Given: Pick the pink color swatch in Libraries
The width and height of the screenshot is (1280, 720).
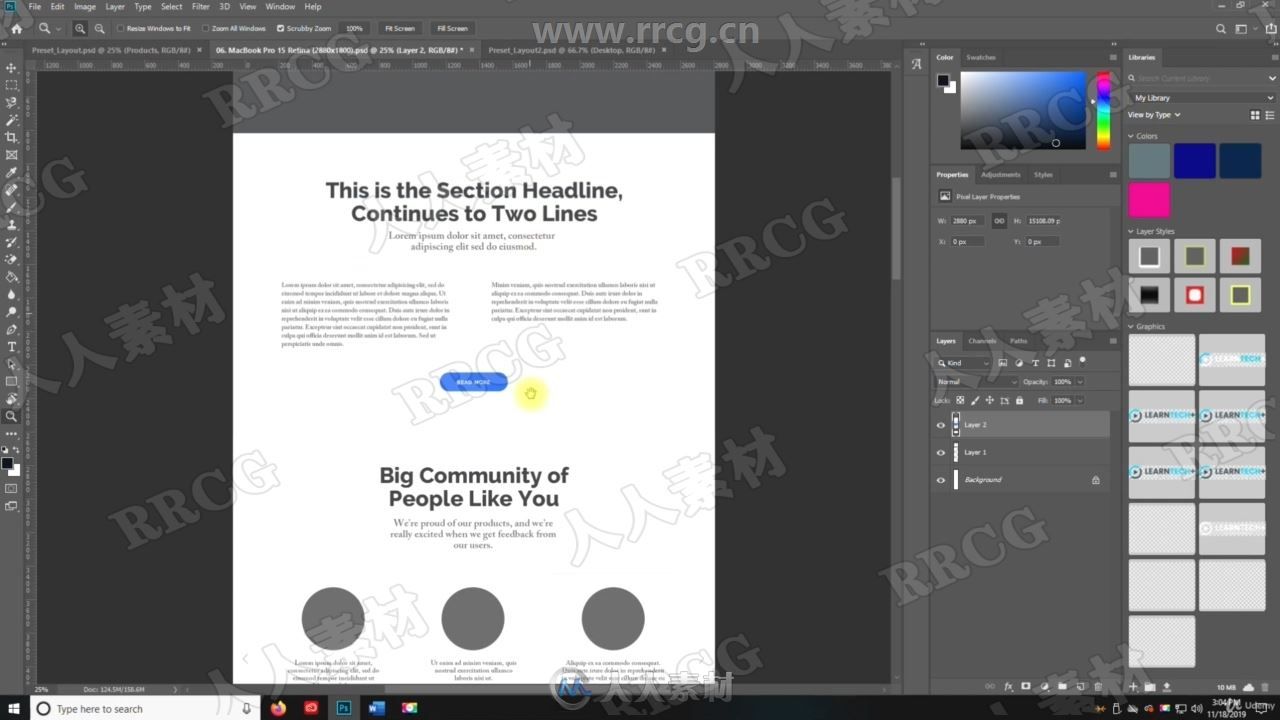Looking at the screenshot, I should click(1149, 200).
